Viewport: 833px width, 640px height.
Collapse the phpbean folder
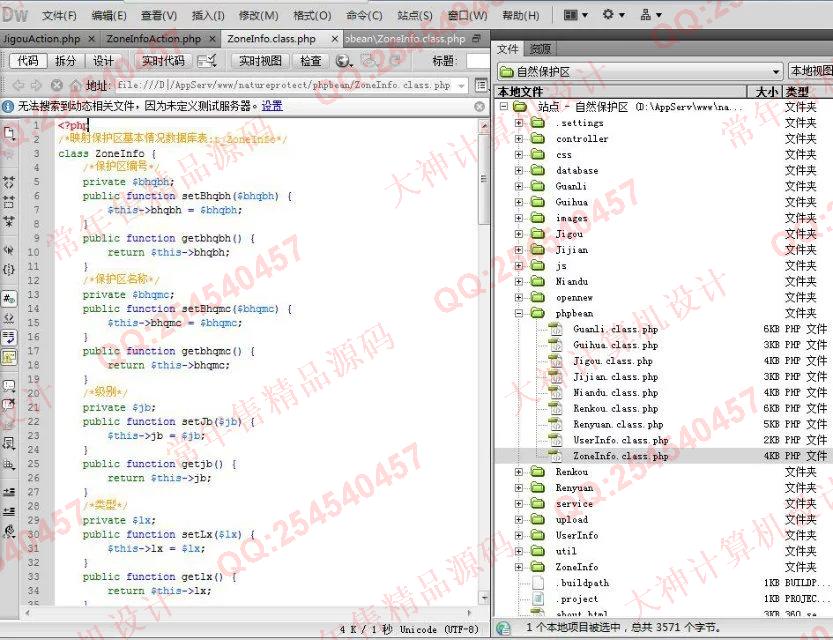(519, 313)
